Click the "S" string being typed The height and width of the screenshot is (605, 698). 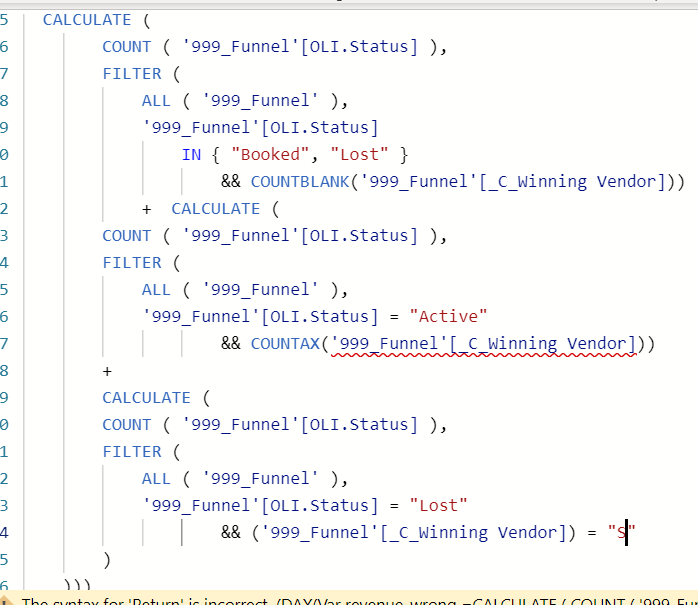tap(622, 532)
